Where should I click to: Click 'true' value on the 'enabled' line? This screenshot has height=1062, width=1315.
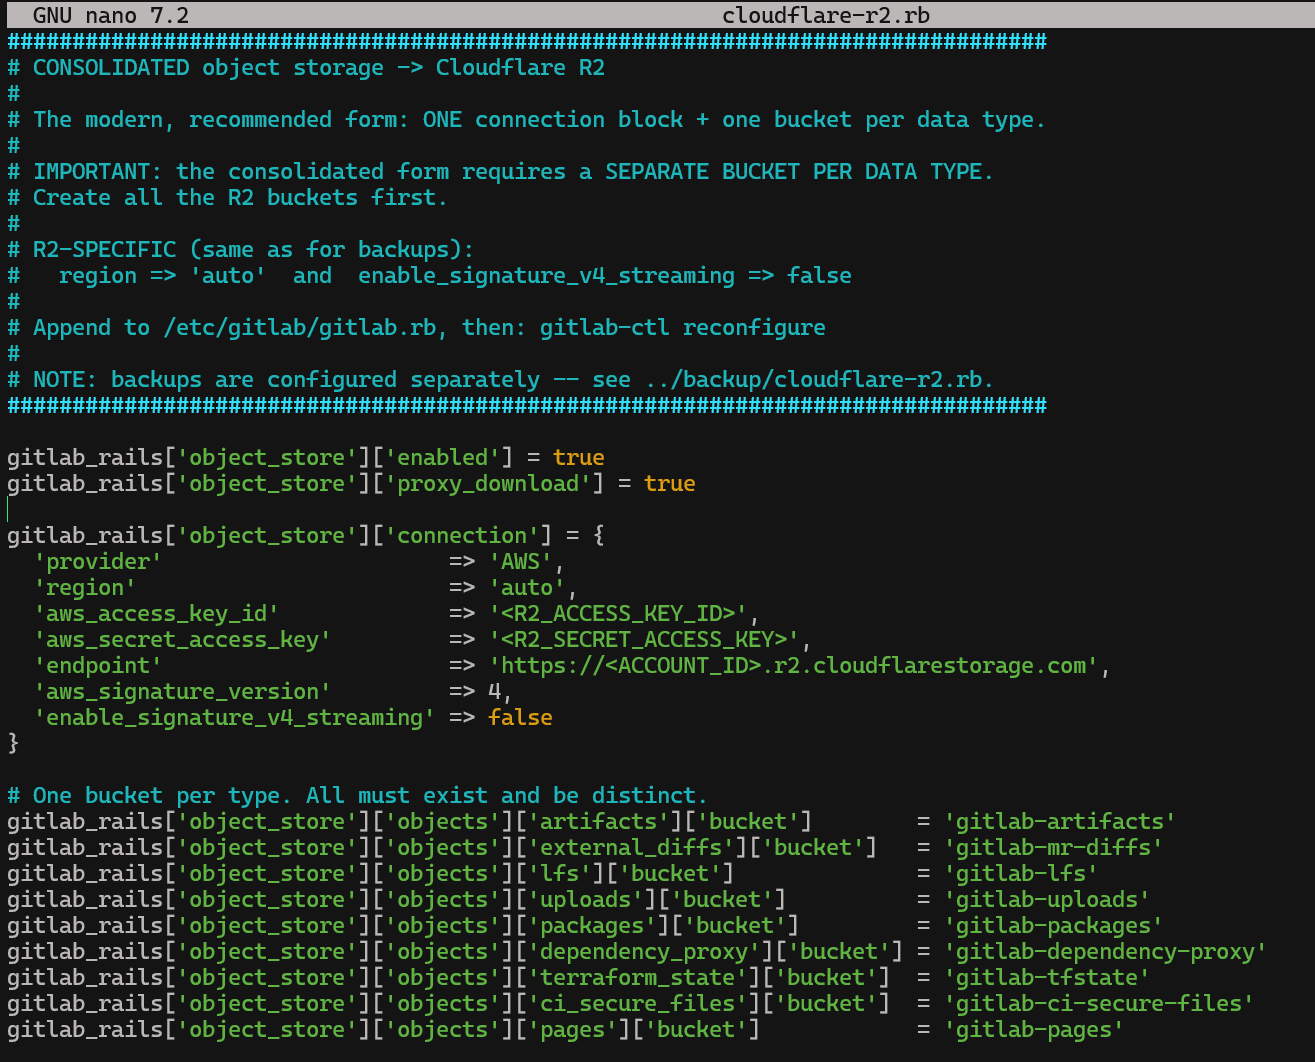pos(579,458)
